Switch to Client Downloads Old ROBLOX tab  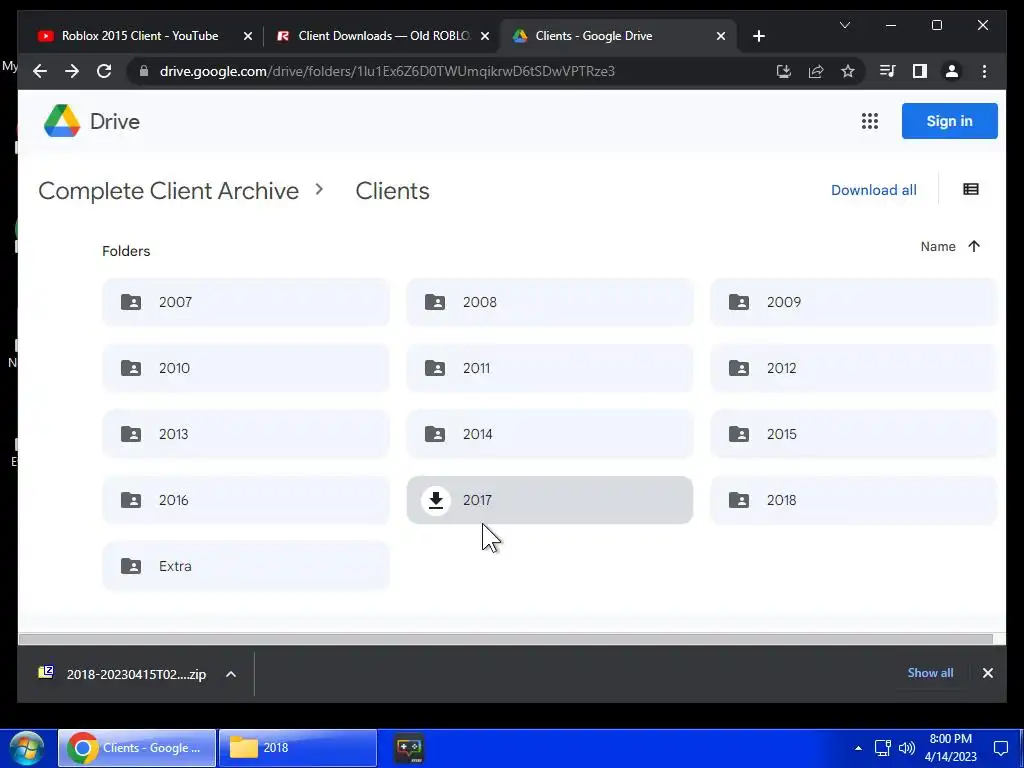click(384, 36)
